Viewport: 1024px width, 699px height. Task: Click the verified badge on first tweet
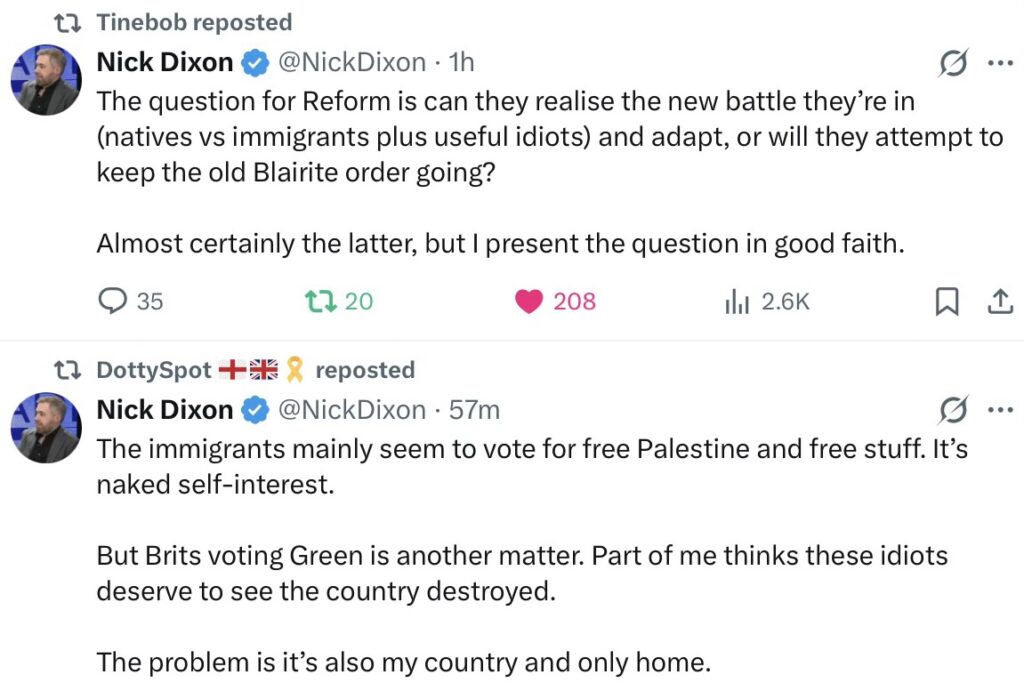(256, 63)
